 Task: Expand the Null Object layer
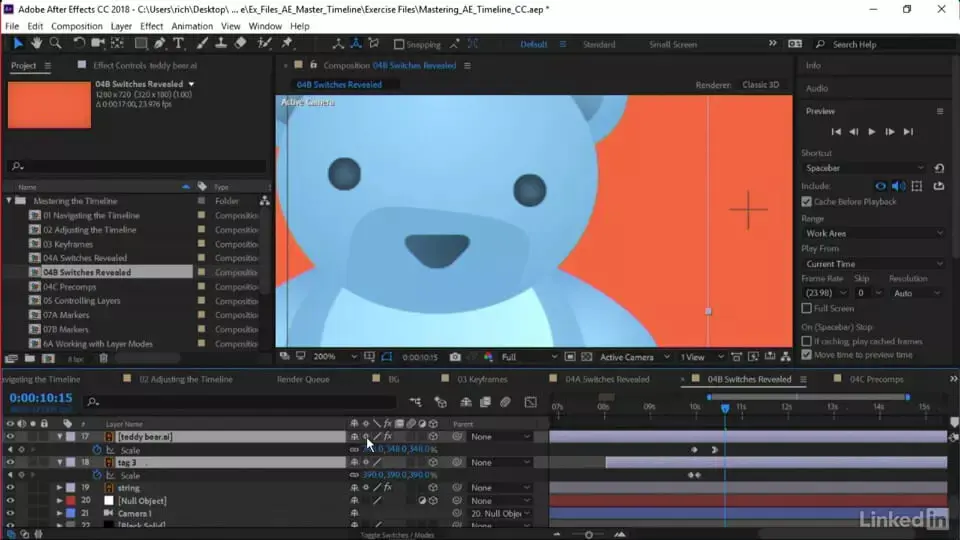[59, 501]
